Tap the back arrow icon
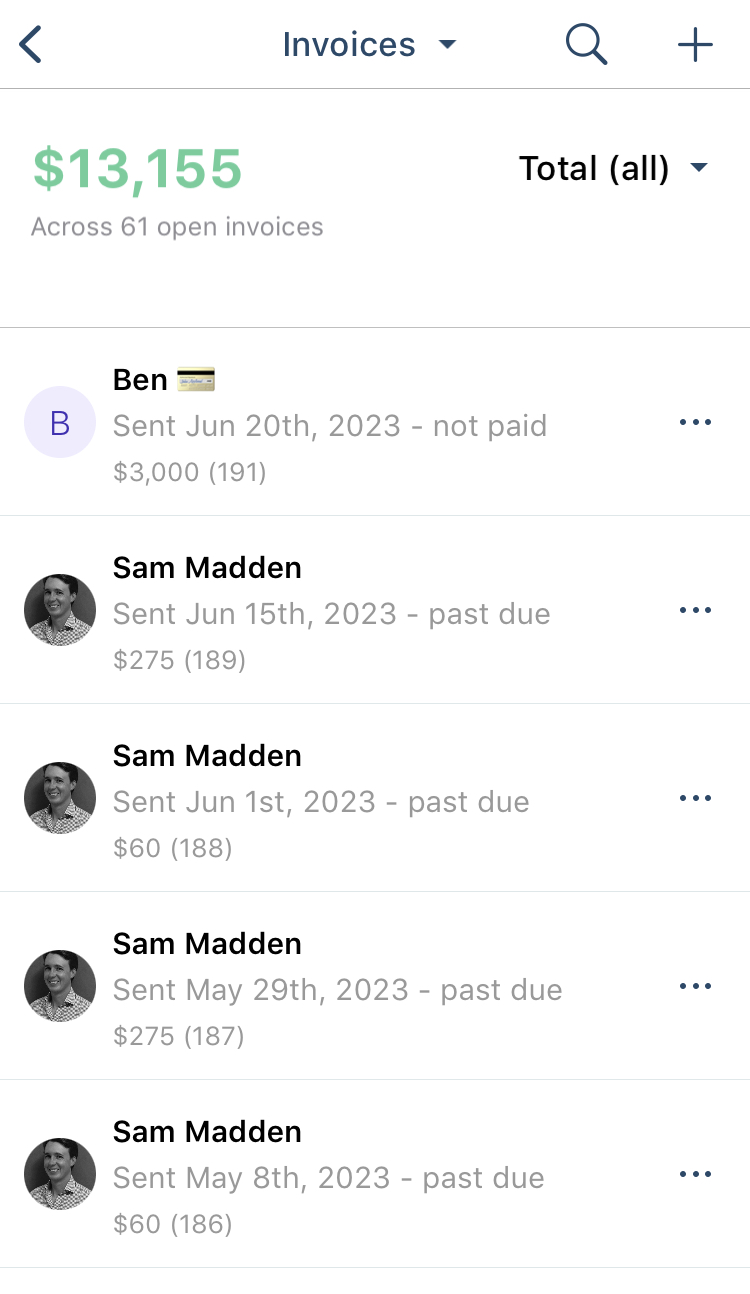 point(31,45)
